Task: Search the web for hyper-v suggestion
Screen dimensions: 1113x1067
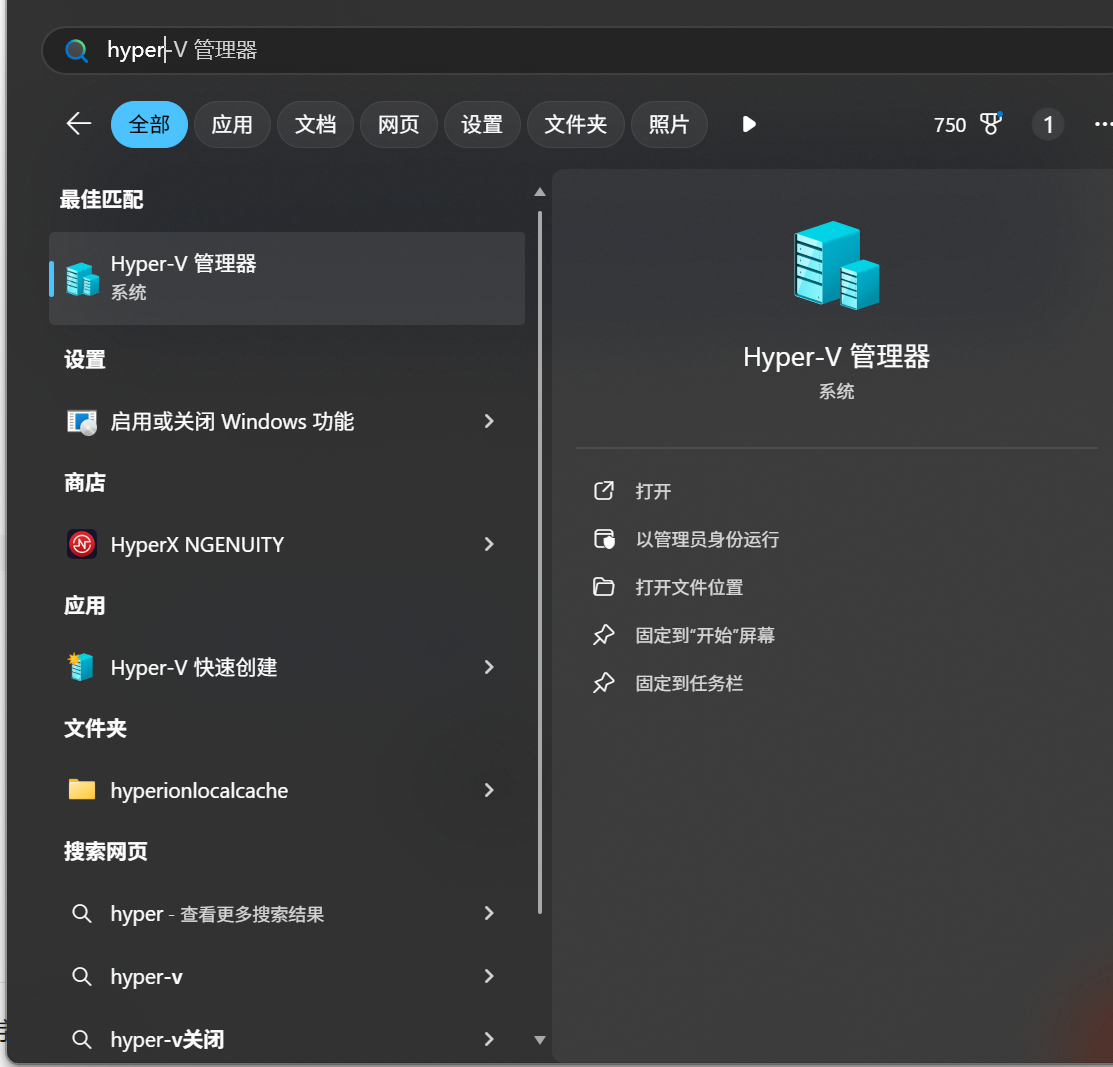Action: (287, 977)
